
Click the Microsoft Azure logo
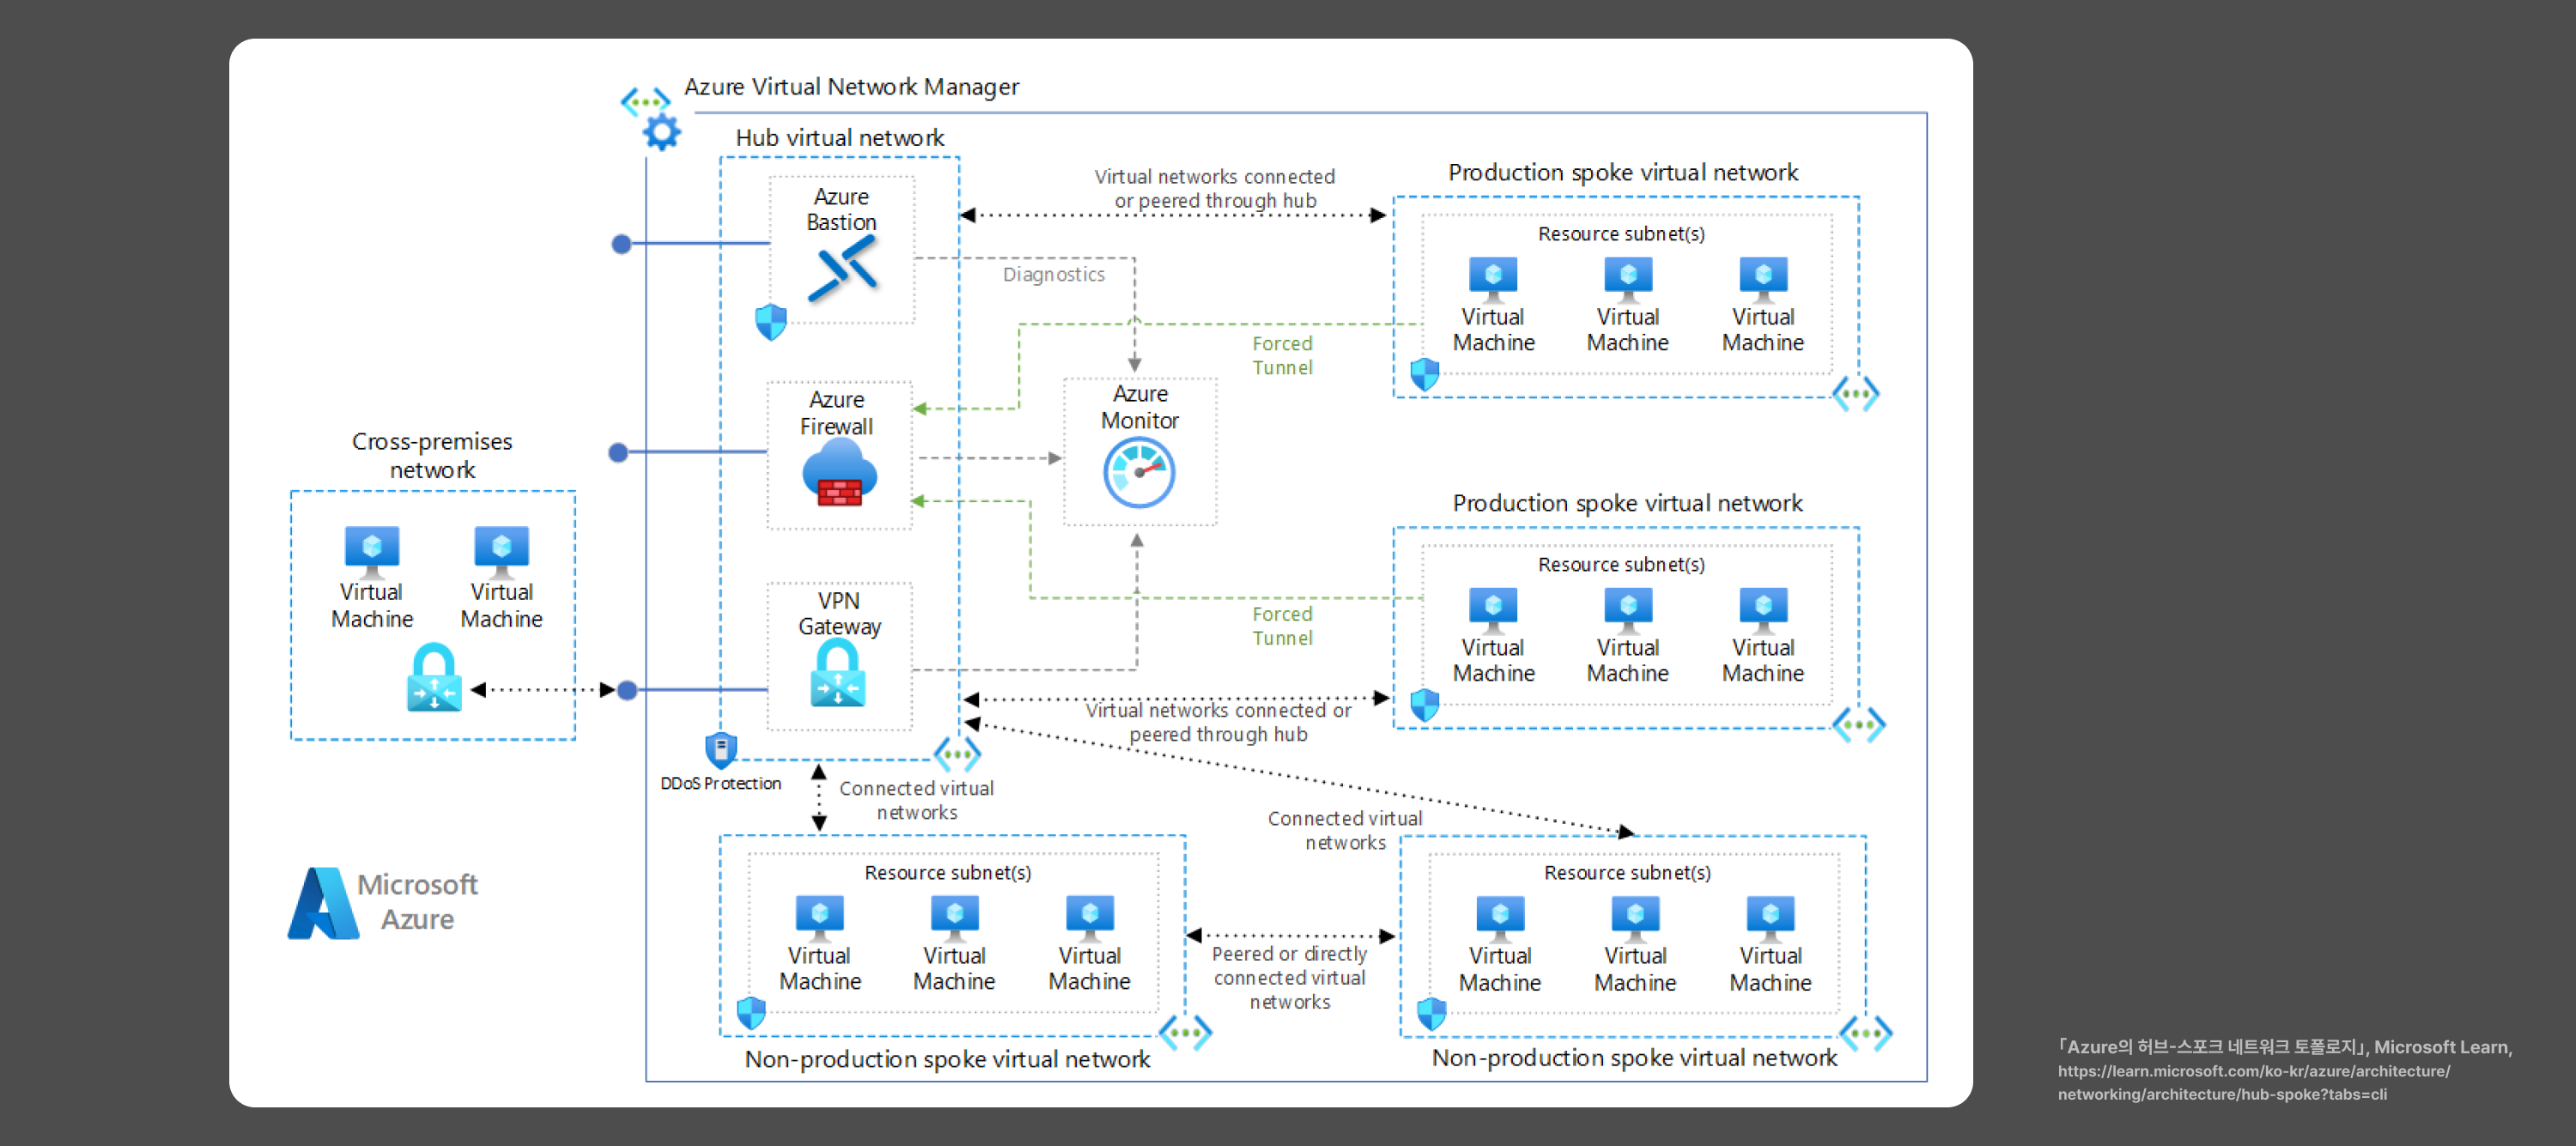pos(323,902)
